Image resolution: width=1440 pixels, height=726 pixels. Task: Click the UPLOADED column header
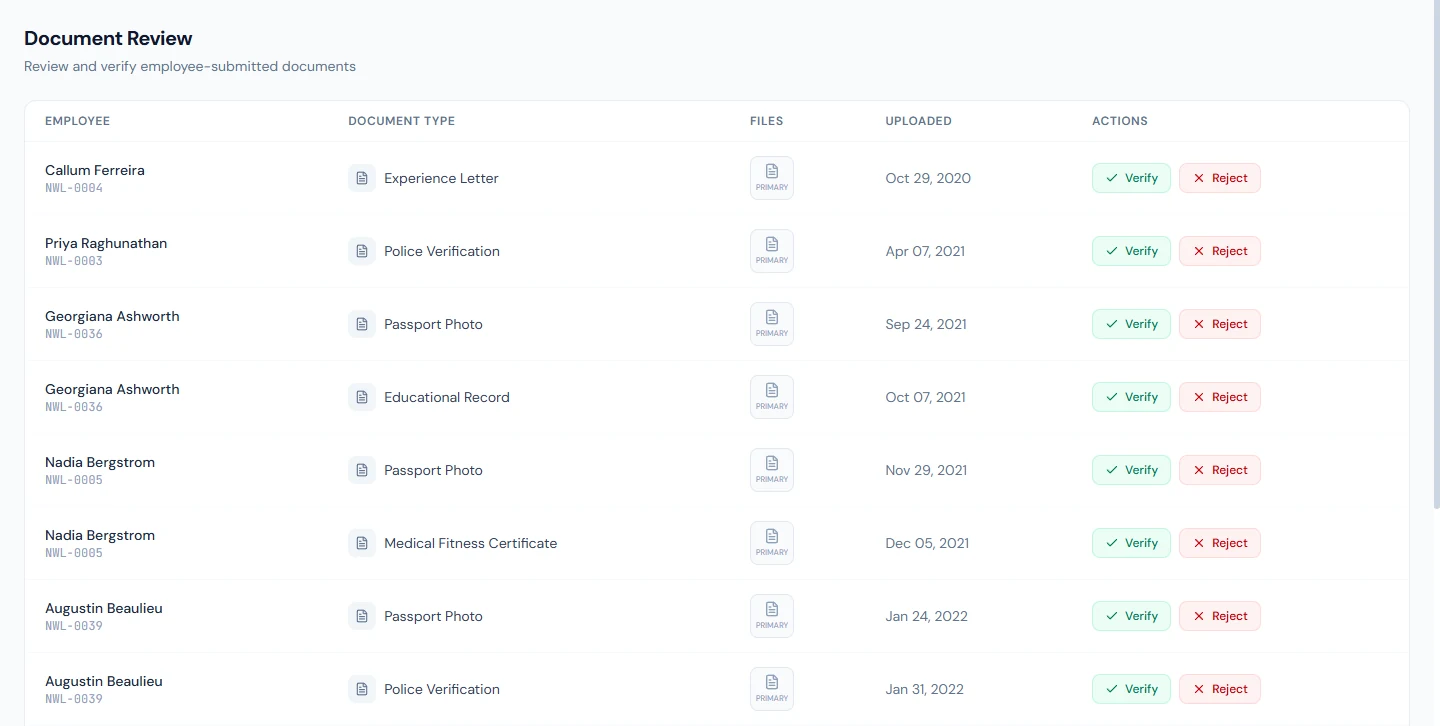[x=918, y=121]
